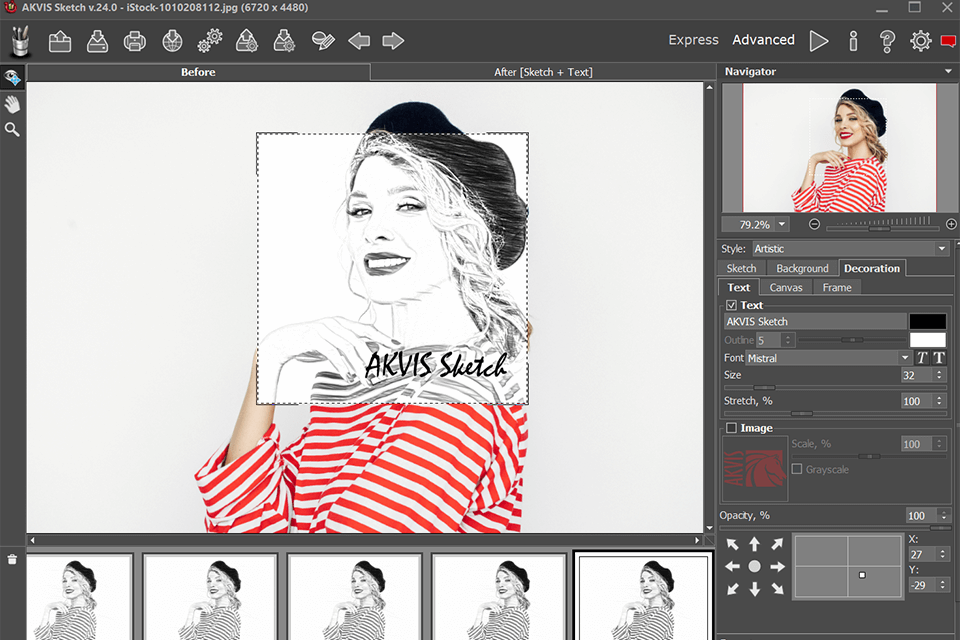Click the Opacity % stepper
The height and width of the screenshot is (640, 960).
(944, 516)
